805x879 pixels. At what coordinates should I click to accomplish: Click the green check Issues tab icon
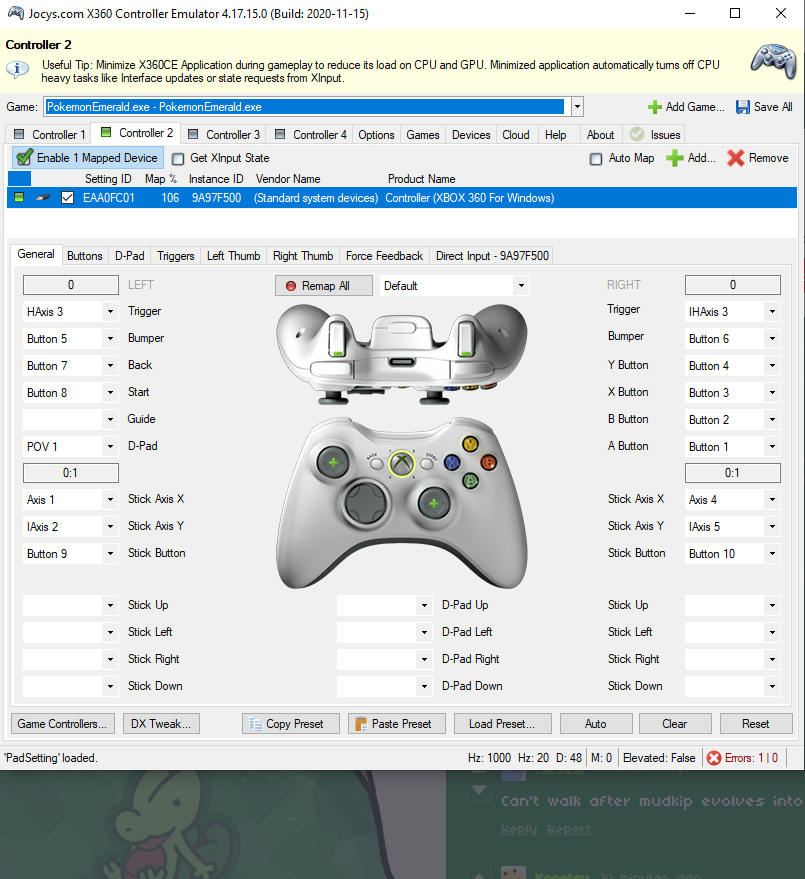637,134
